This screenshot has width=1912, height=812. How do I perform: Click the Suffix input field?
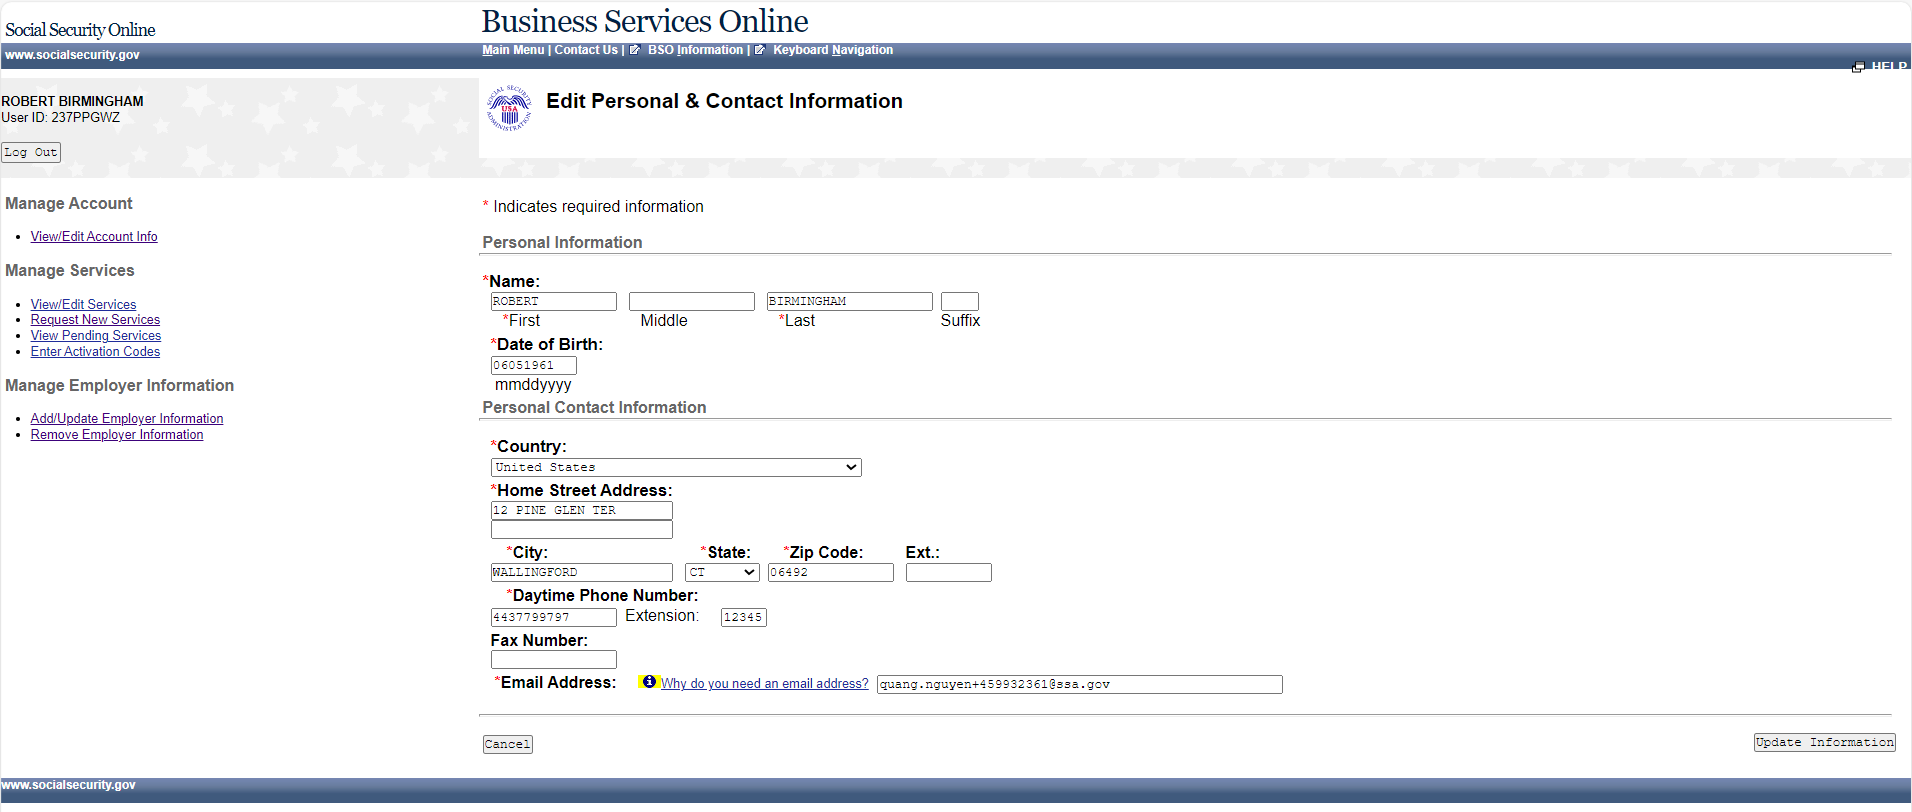click(x=960, y=301)
